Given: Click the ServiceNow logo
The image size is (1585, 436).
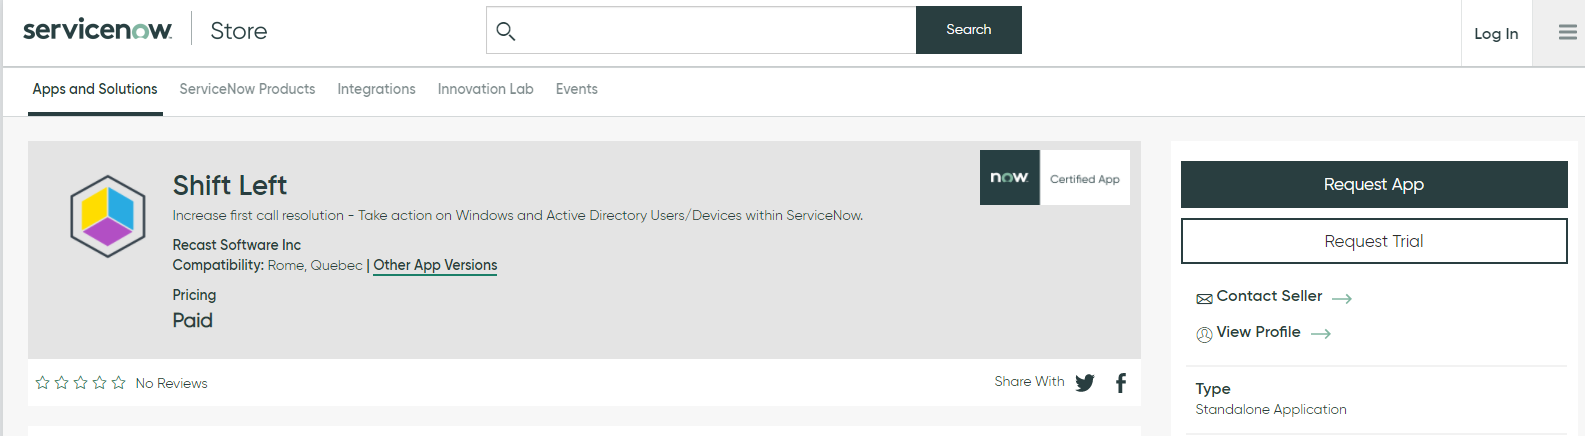Looking at the screenshot, I should (x=97, y=30).
